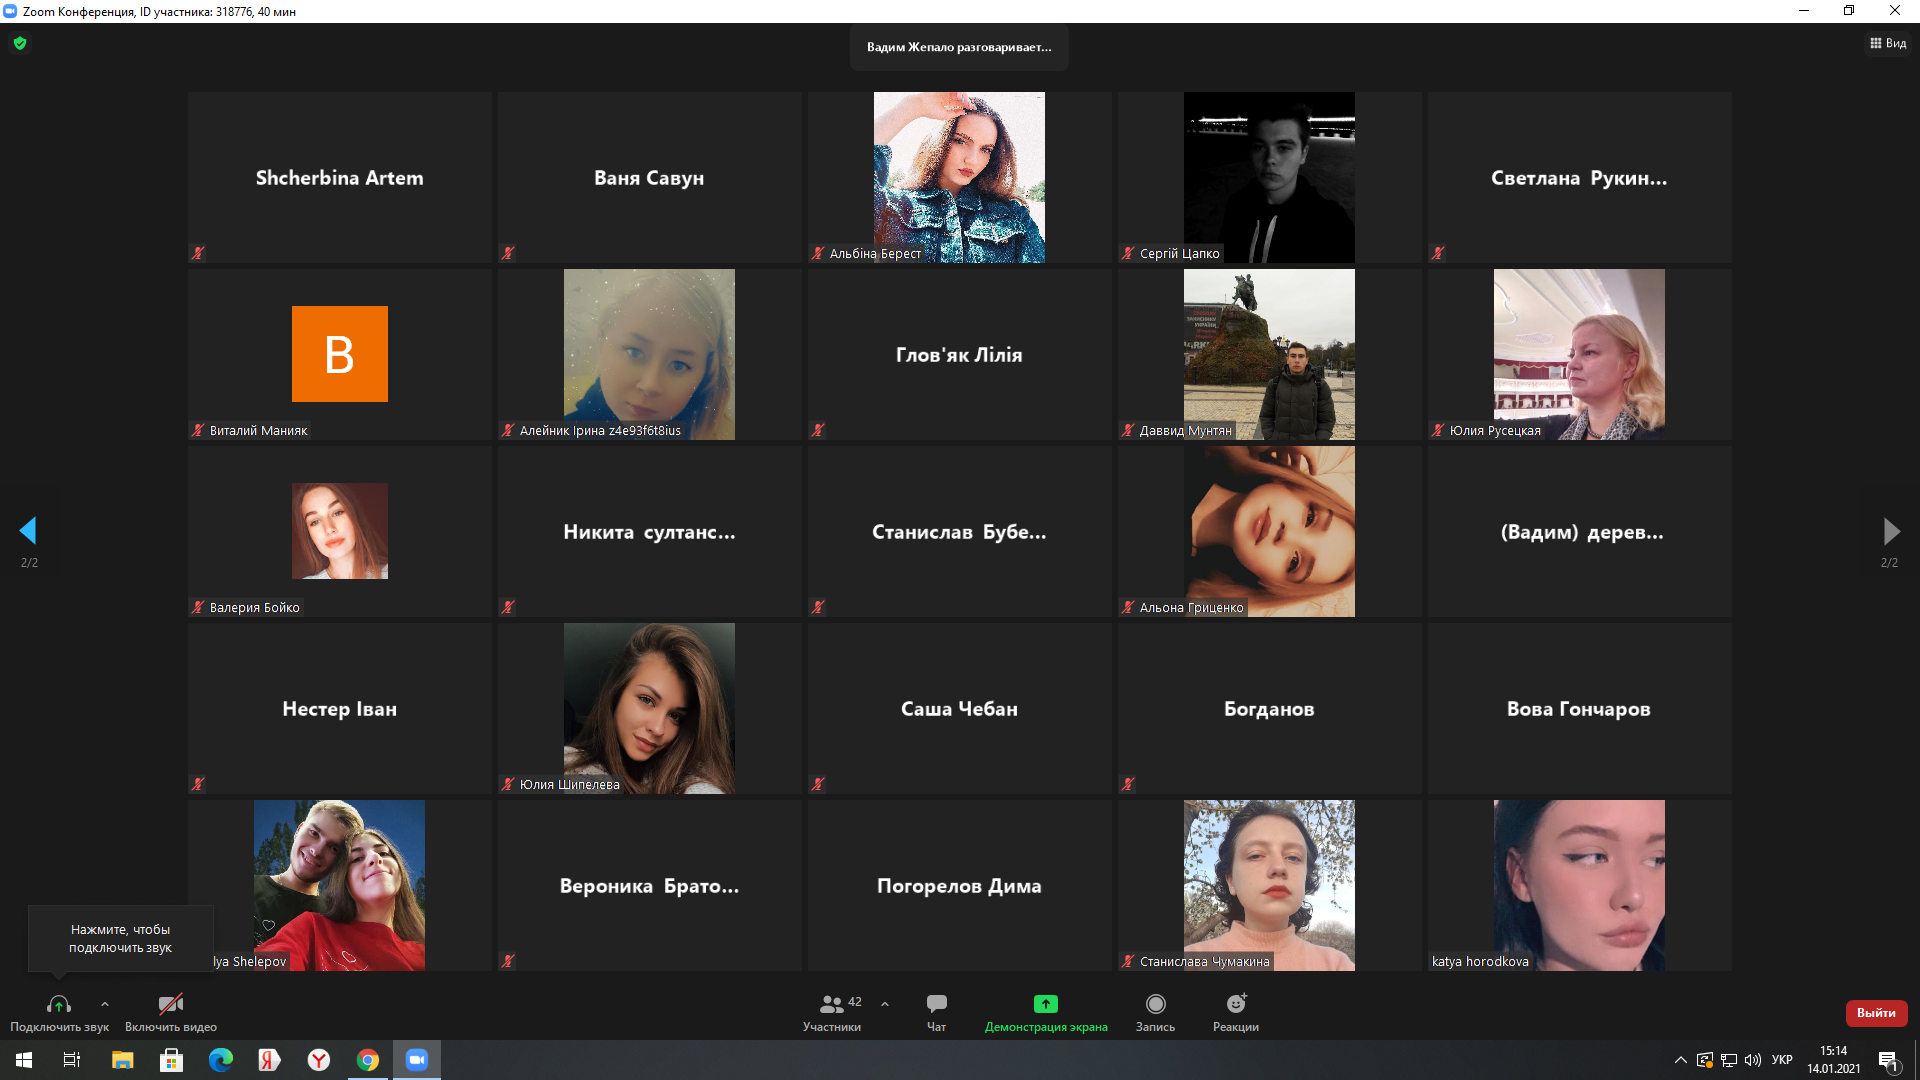
Task: Open the Chat panel
Action: click(936, 1004)
